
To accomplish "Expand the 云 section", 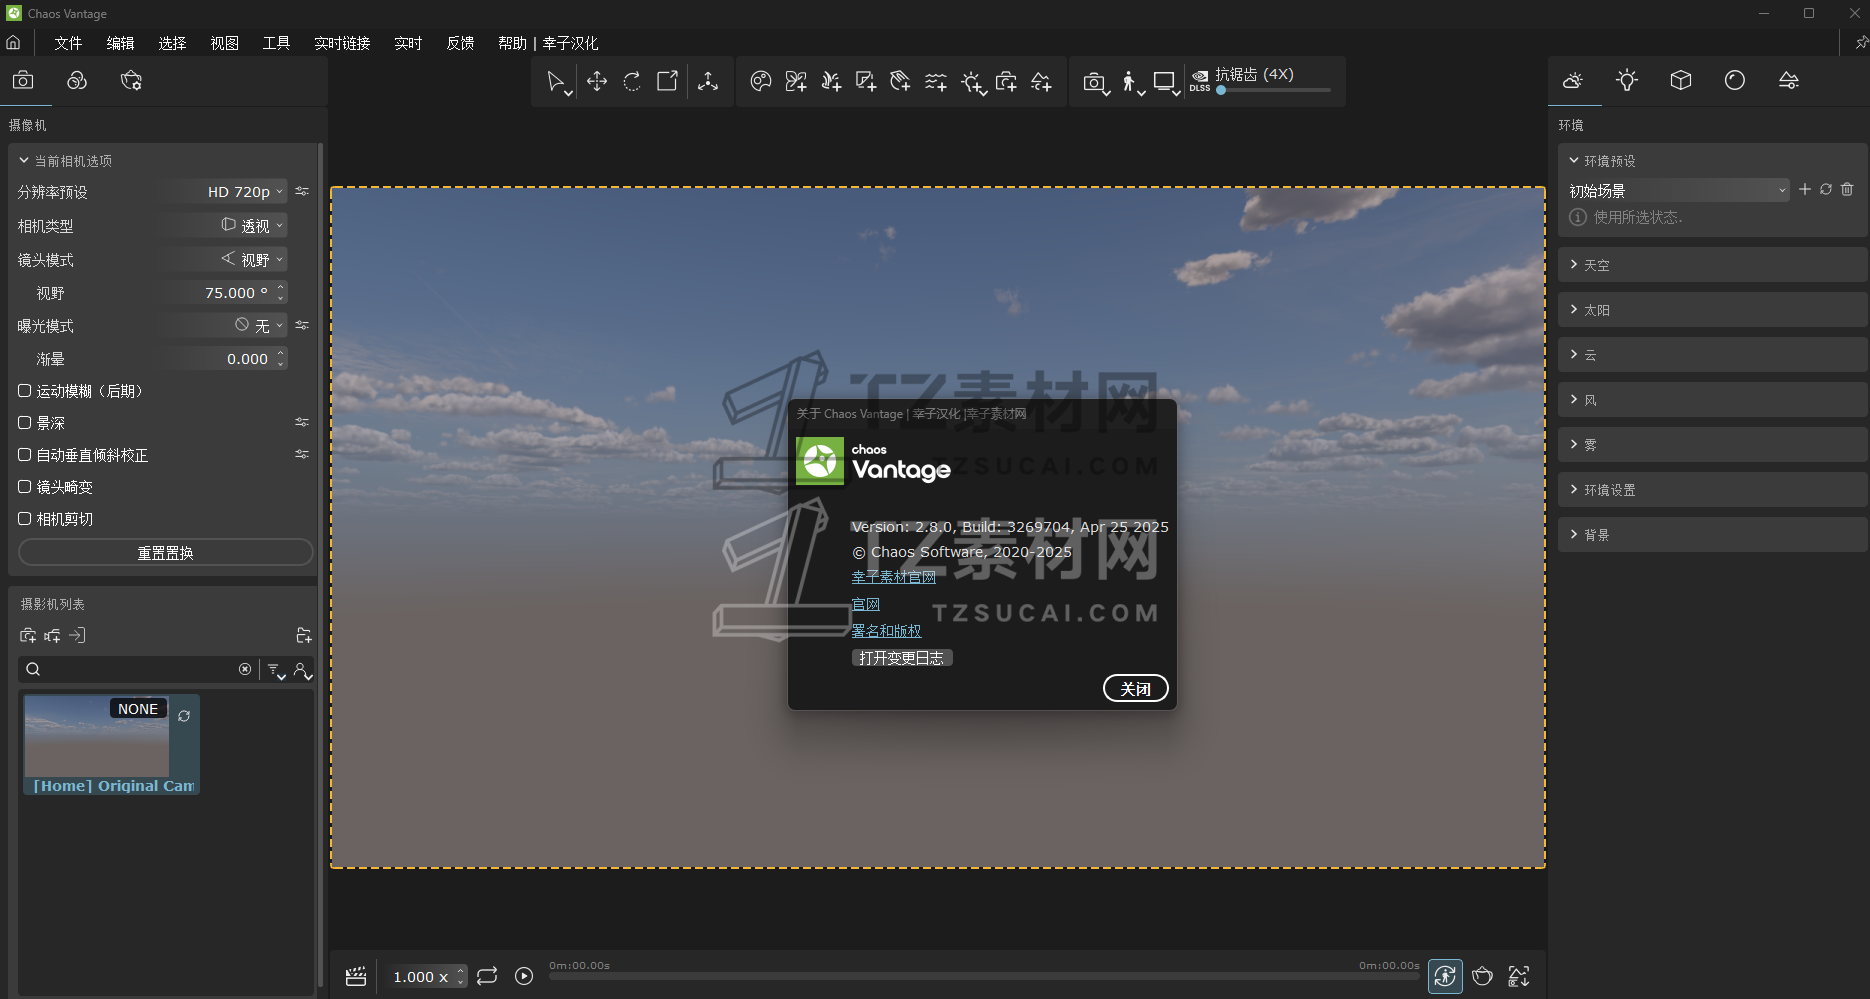I will coord(1712,355).
